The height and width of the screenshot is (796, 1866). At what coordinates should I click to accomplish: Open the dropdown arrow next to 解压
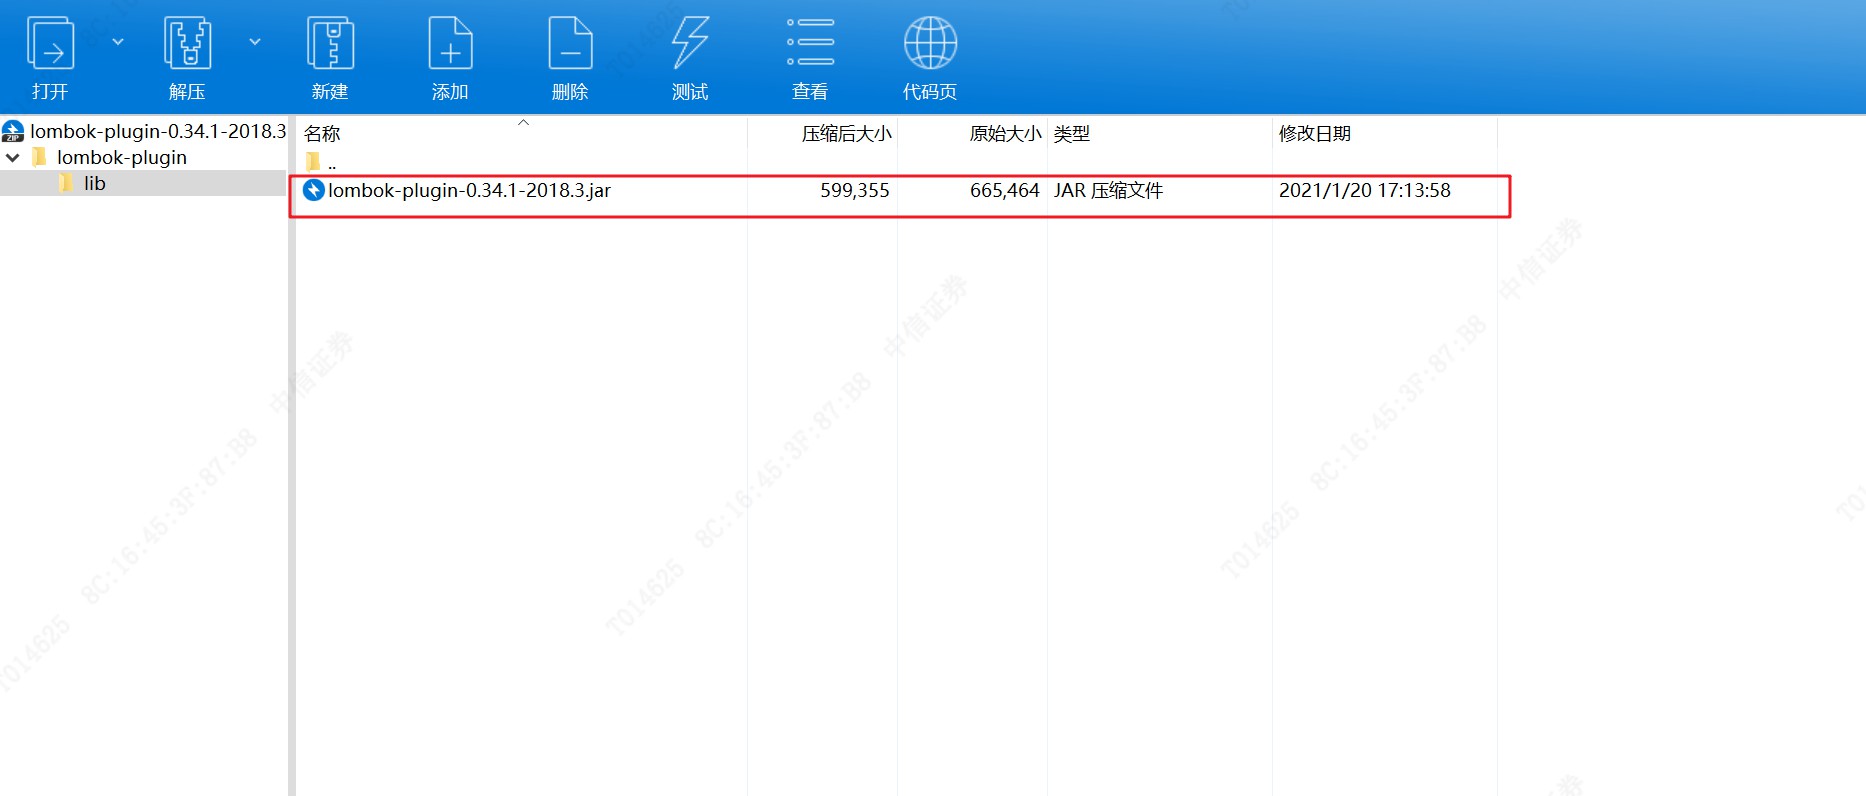click(255, 42)
